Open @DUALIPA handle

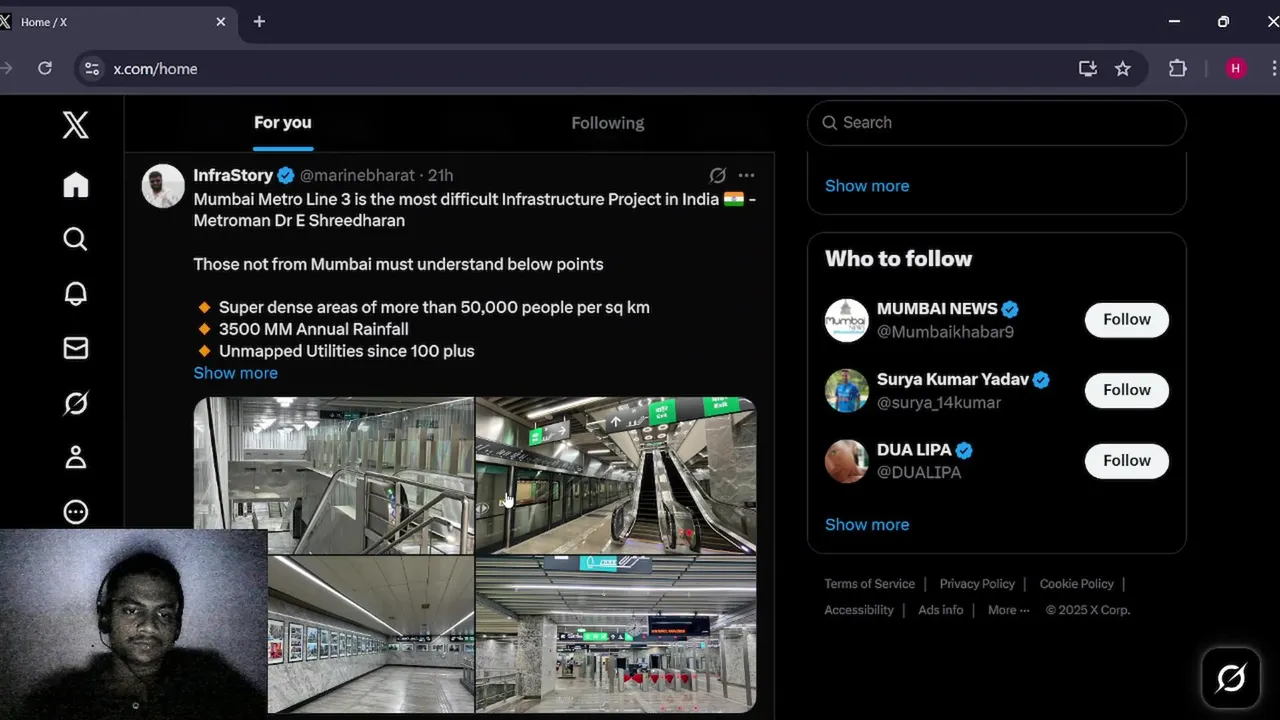[919, 472]
